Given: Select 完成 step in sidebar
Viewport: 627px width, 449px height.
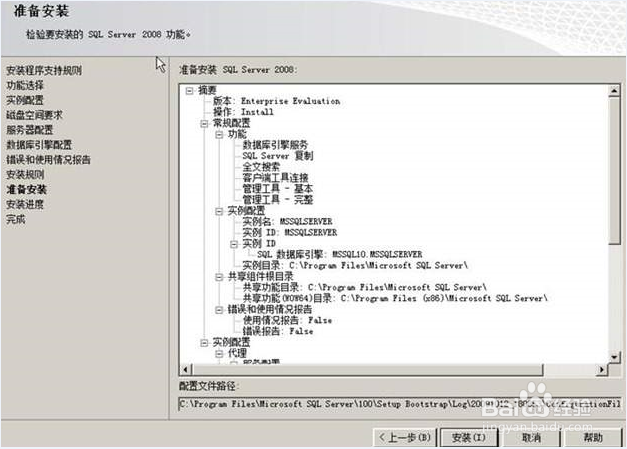Looking at the screenshot, I should click(x=16, y=220).
